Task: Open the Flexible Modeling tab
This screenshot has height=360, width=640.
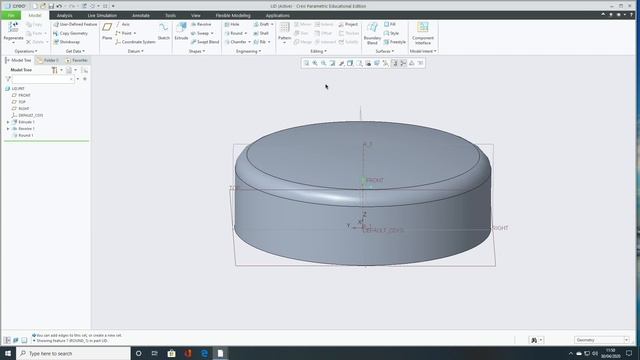Action: tap(233, 16)
